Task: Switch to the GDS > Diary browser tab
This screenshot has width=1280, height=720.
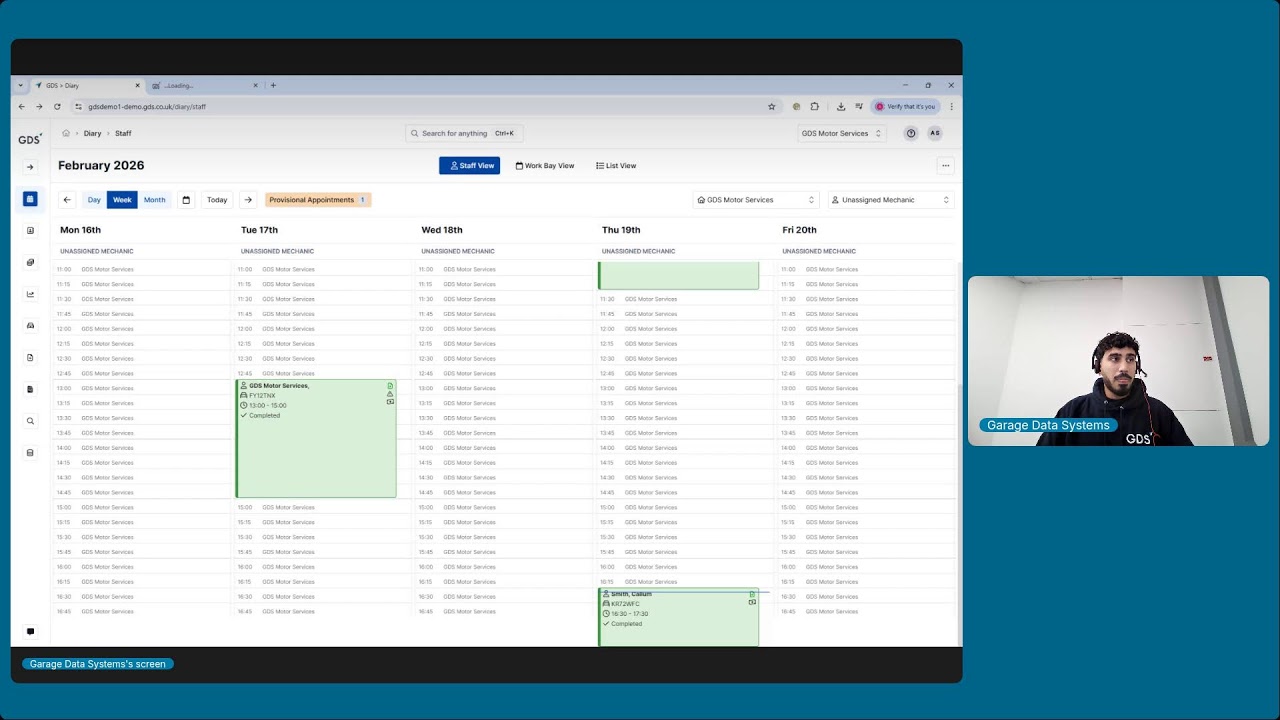Action: (86, 85)
